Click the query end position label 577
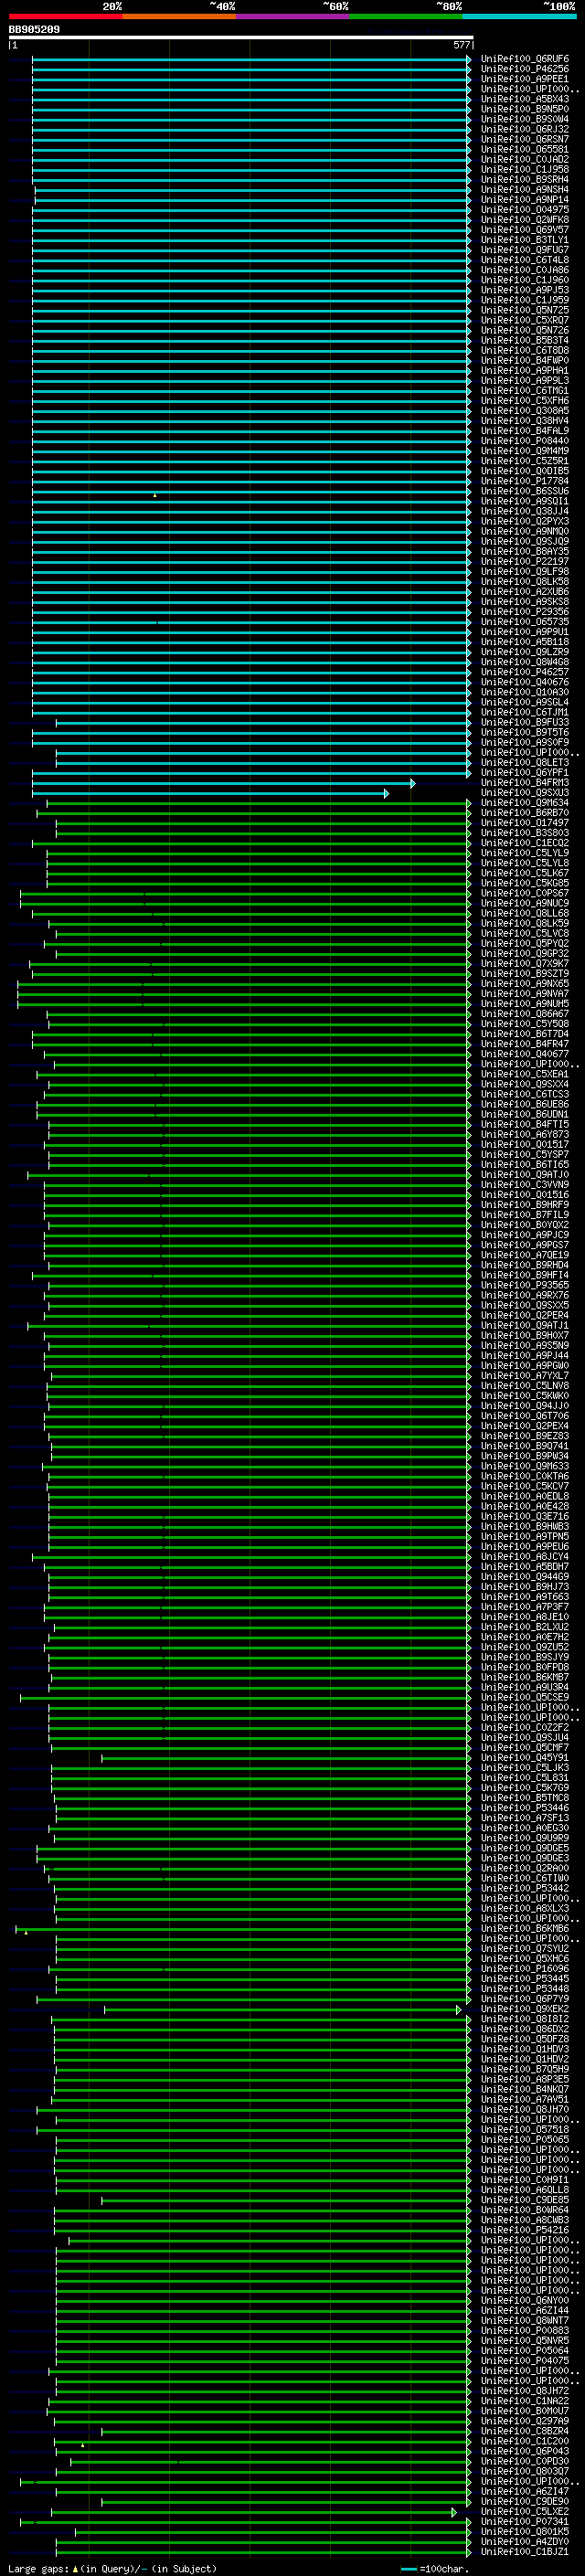Image resolution: width=585 pixels, height=2576 pixels. point(461,45)
